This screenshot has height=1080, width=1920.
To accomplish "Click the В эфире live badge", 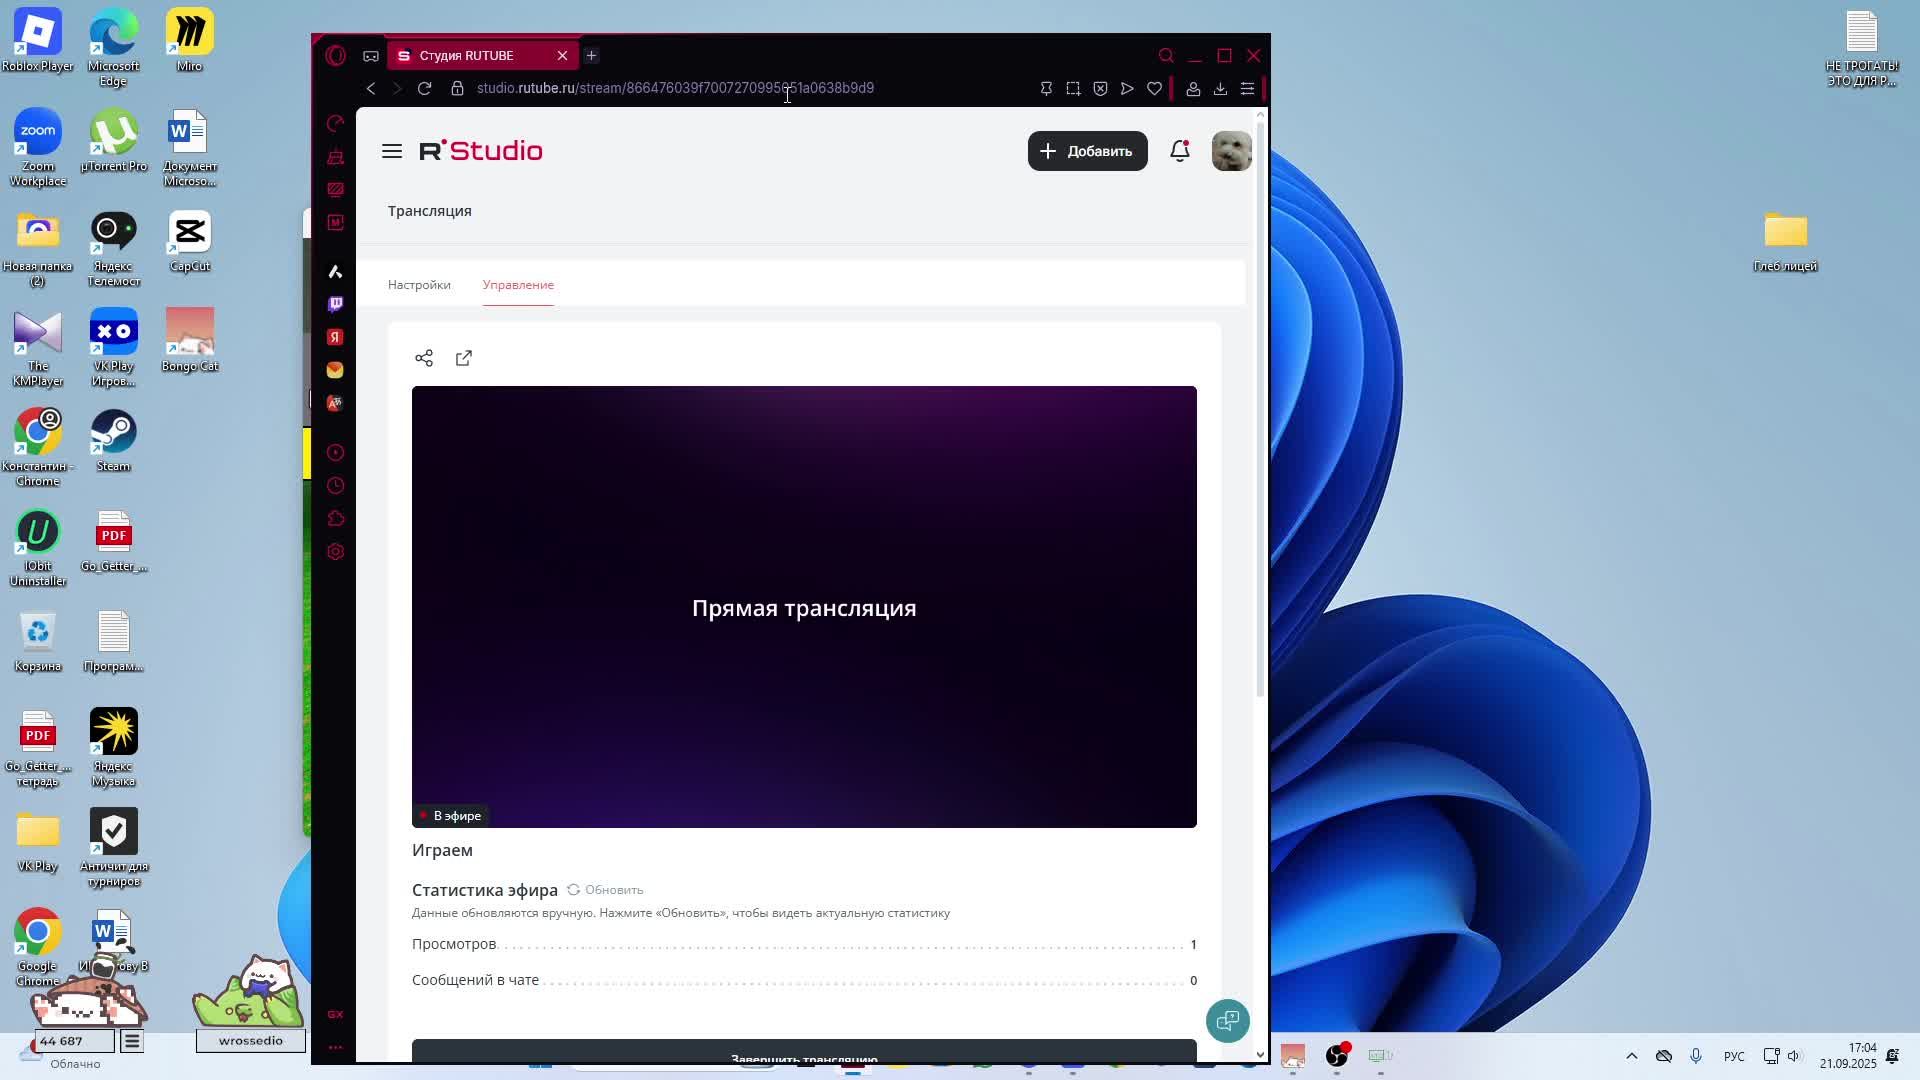I will click(450, 816).
